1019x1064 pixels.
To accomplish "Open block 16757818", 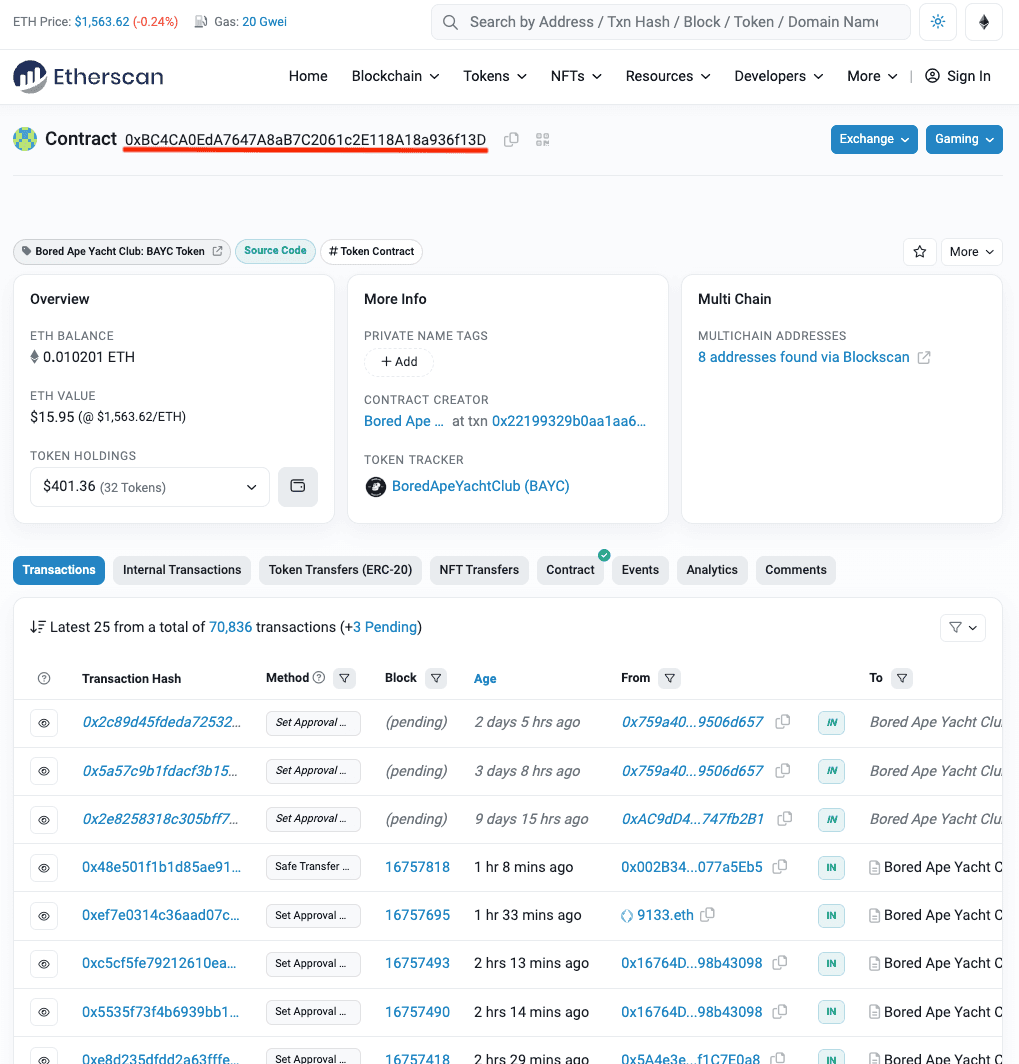I will click(417, 867).
